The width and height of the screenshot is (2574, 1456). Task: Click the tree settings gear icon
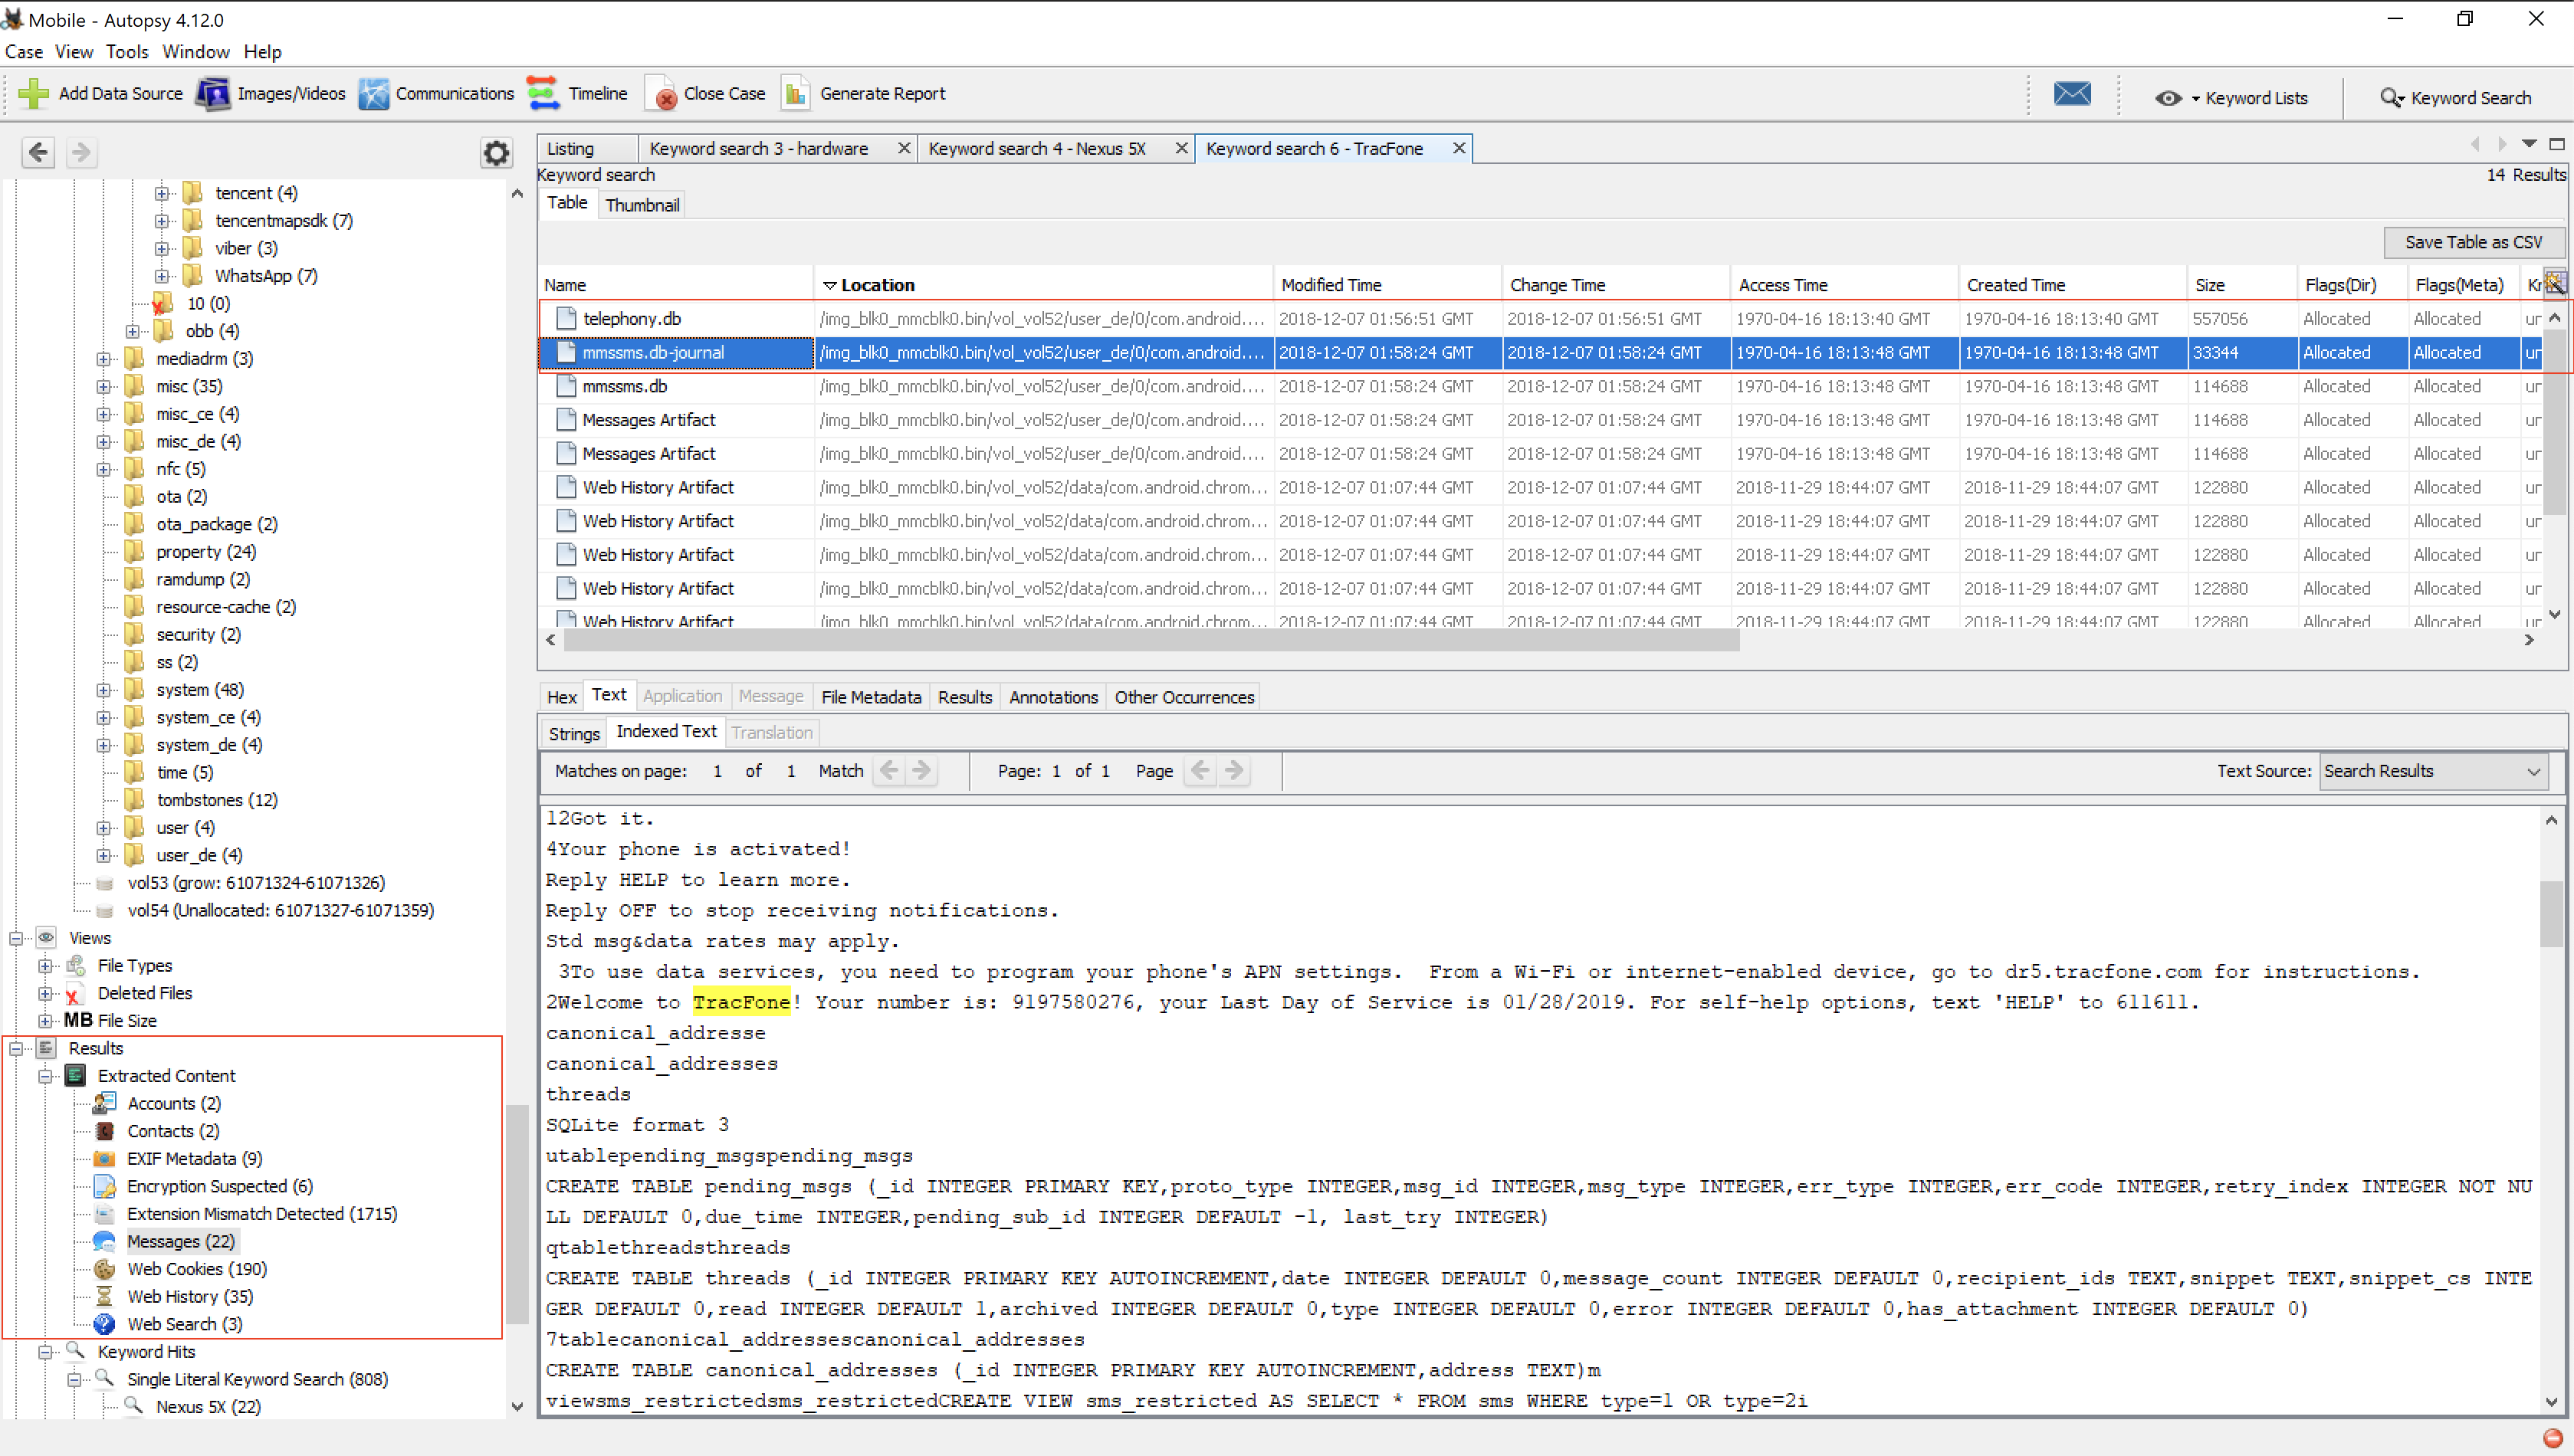pyautogui.click(x=497, y=153)
